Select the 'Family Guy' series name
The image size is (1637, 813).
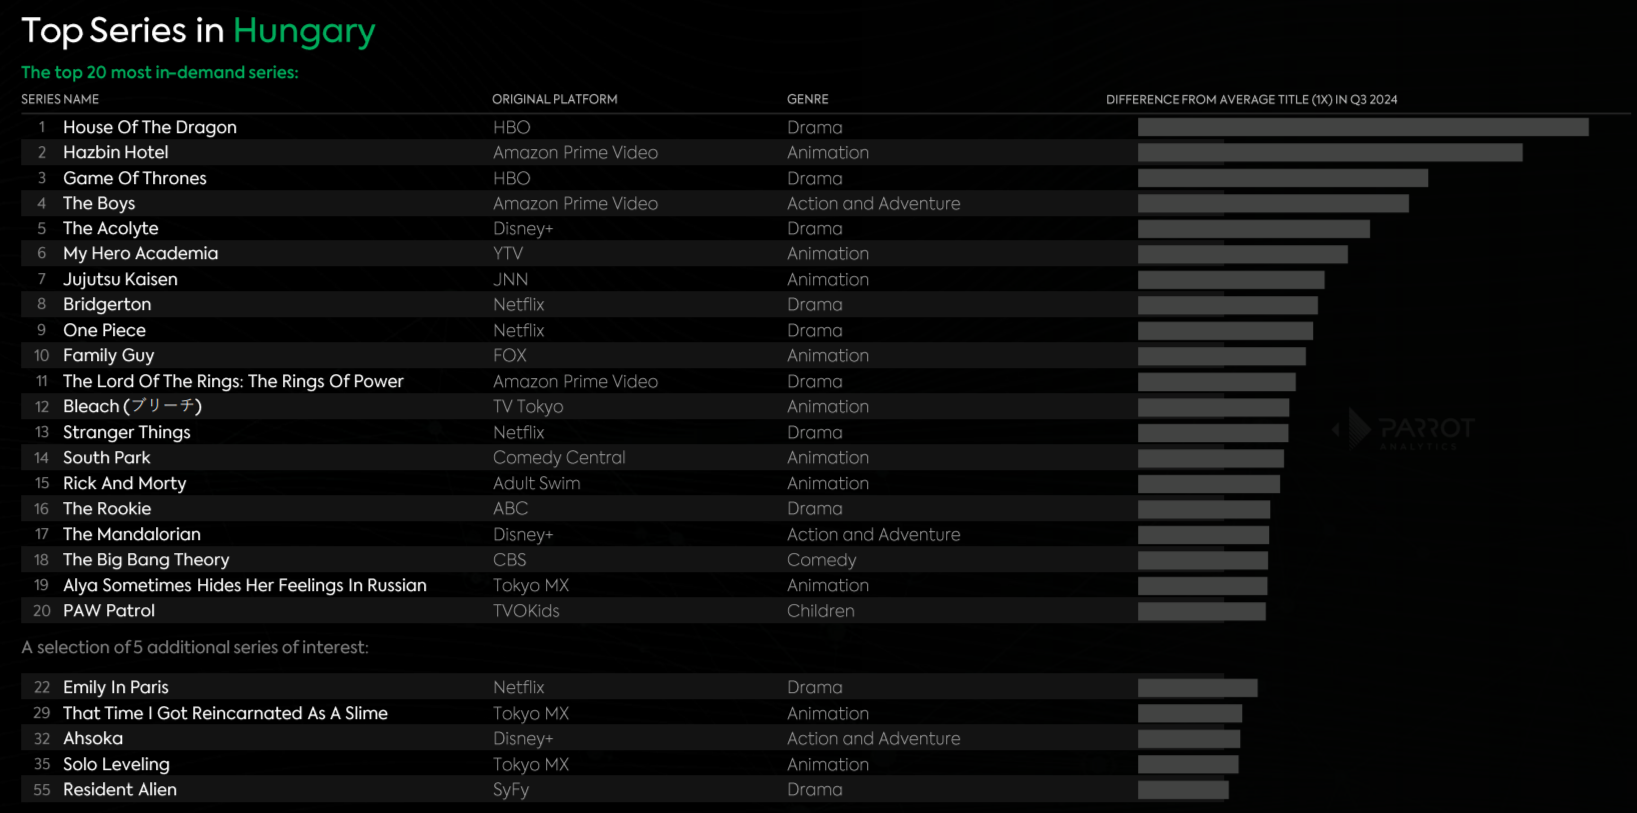coord(108,356)
